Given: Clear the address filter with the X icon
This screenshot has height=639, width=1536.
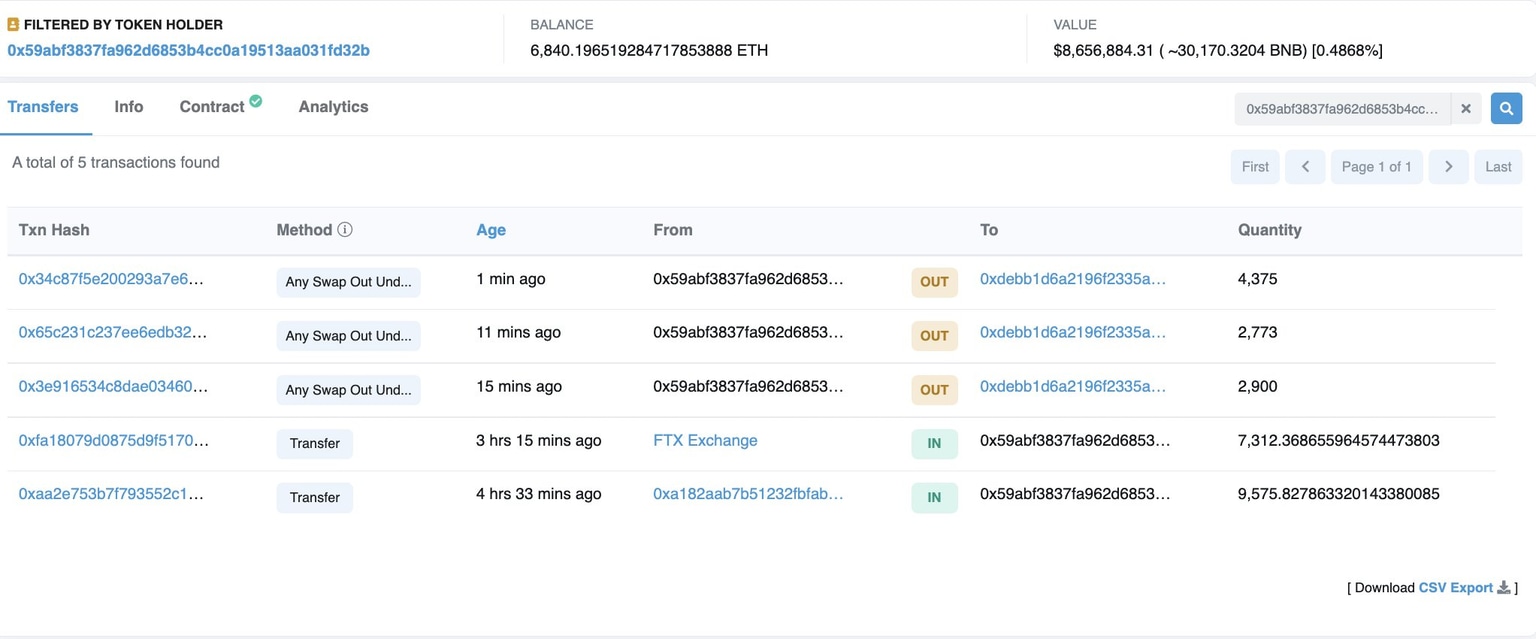Looking at the screenshot, I should tap(1466, 108).
